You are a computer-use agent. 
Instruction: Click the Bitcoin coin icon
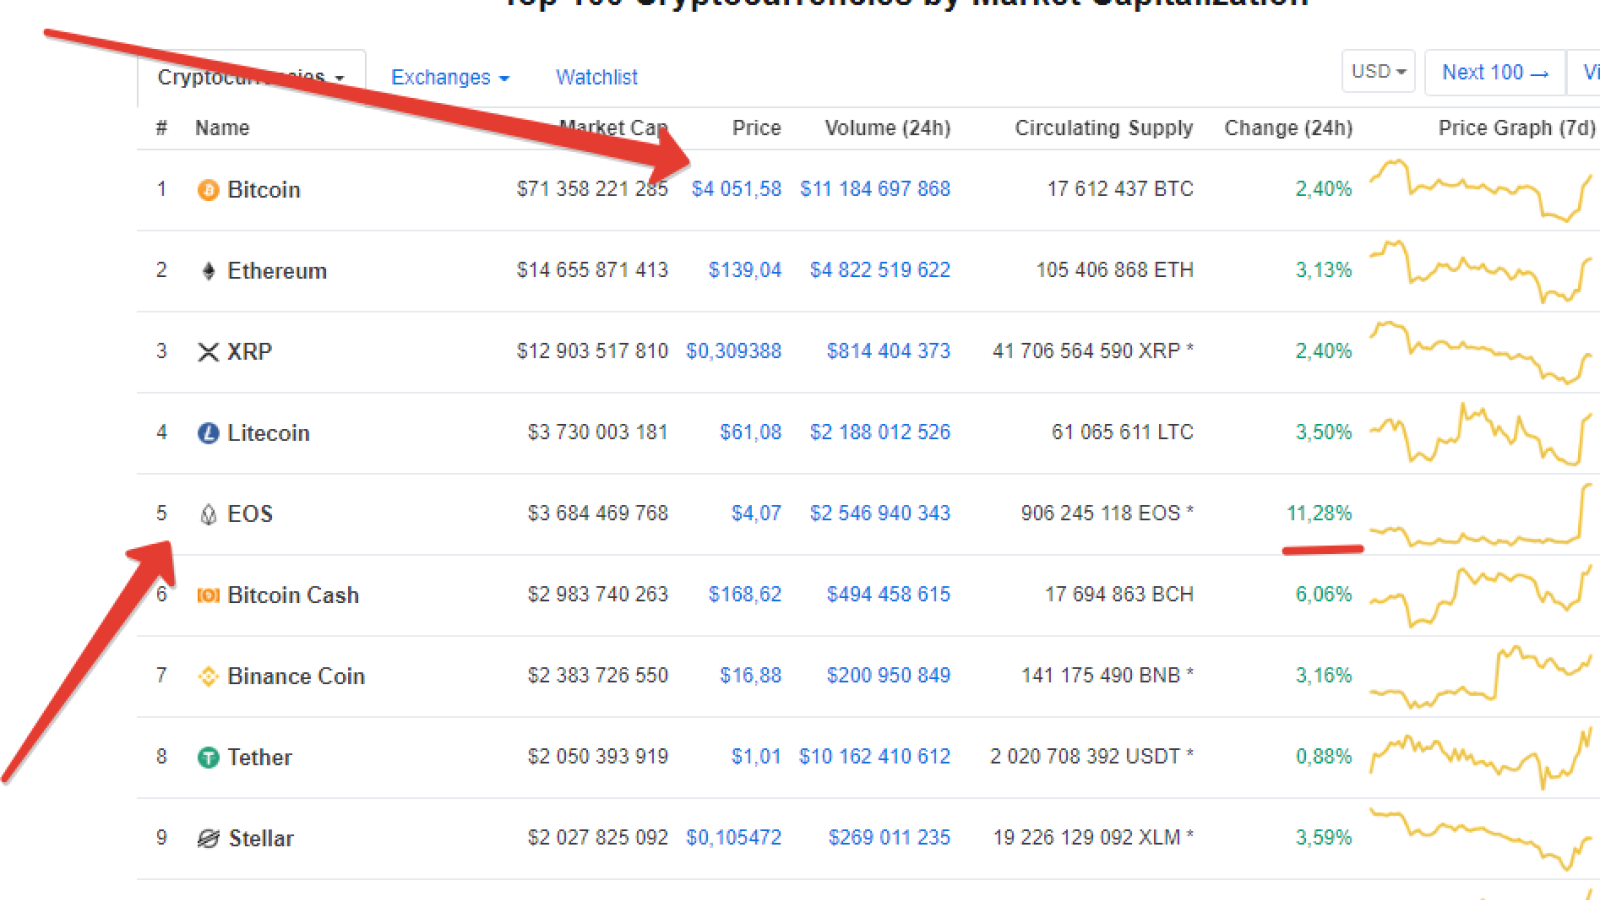coord(208,190)
